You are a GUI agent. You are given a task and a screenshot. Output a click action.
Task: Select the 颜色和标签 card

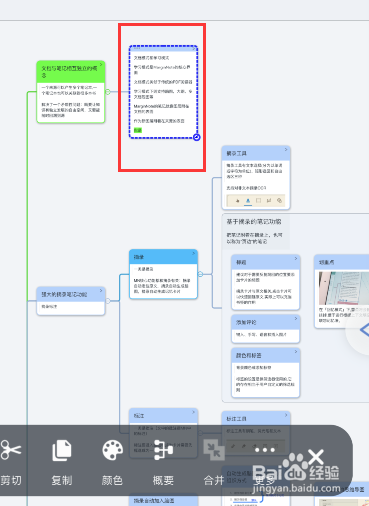[266, 373]
